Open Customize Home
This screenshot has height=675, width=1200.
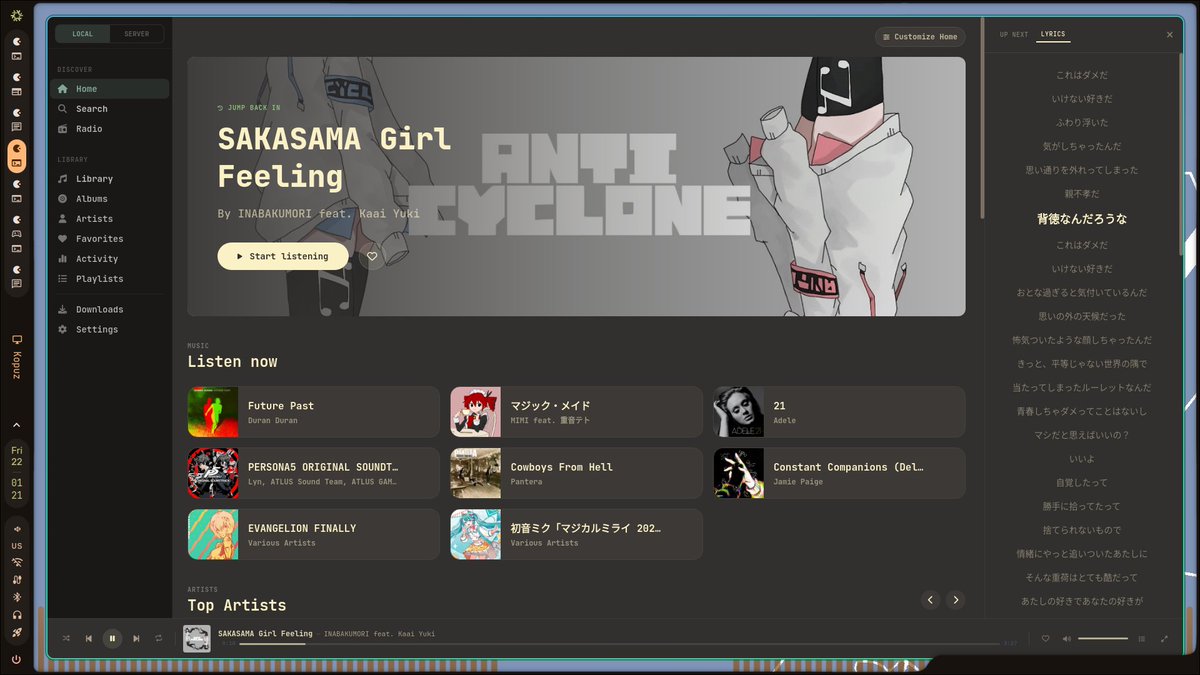[920, 37]
